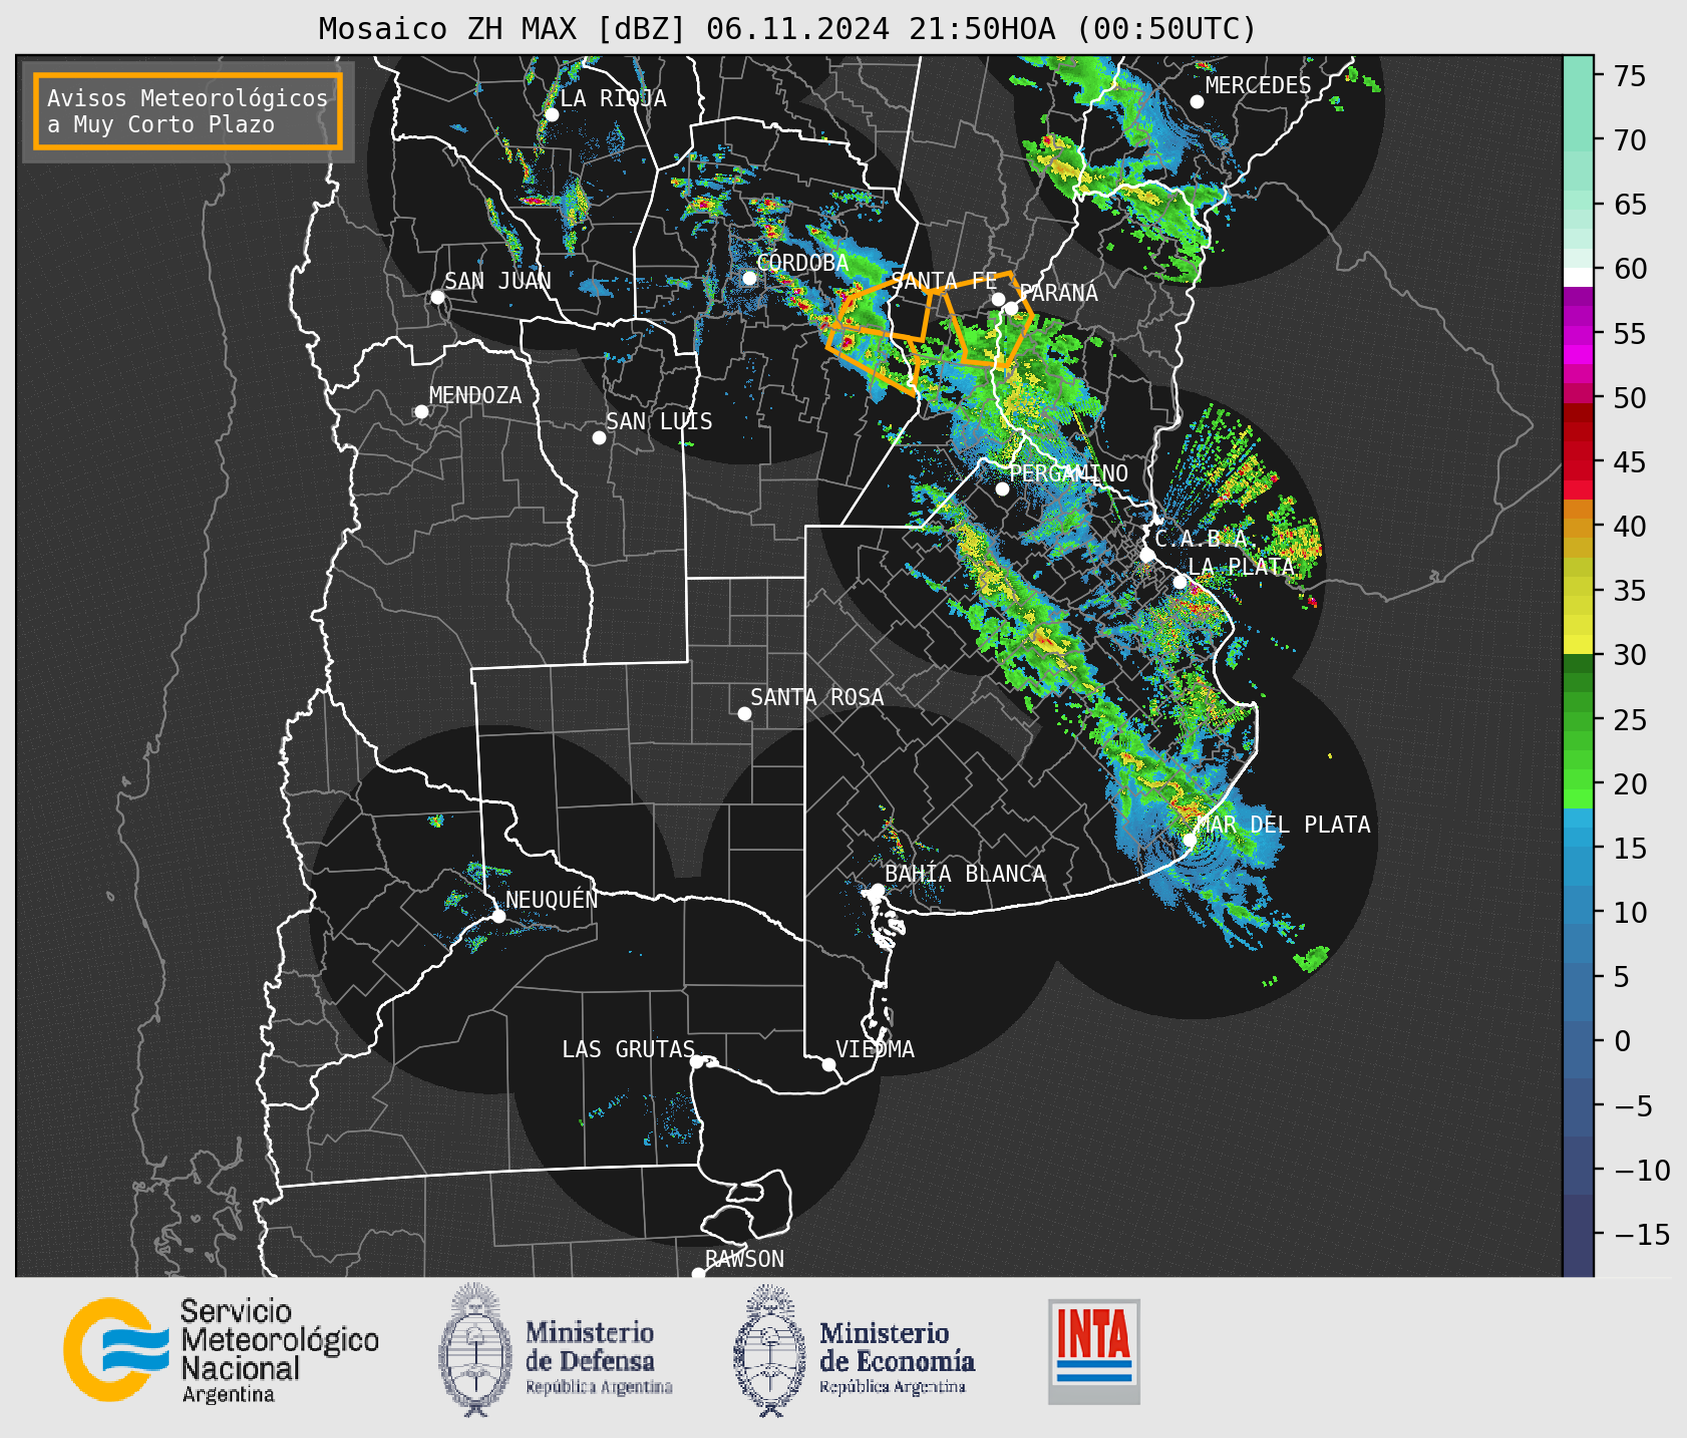
Task: Click the PERGAMINO city marker
Action: (x=1002, y=489)
